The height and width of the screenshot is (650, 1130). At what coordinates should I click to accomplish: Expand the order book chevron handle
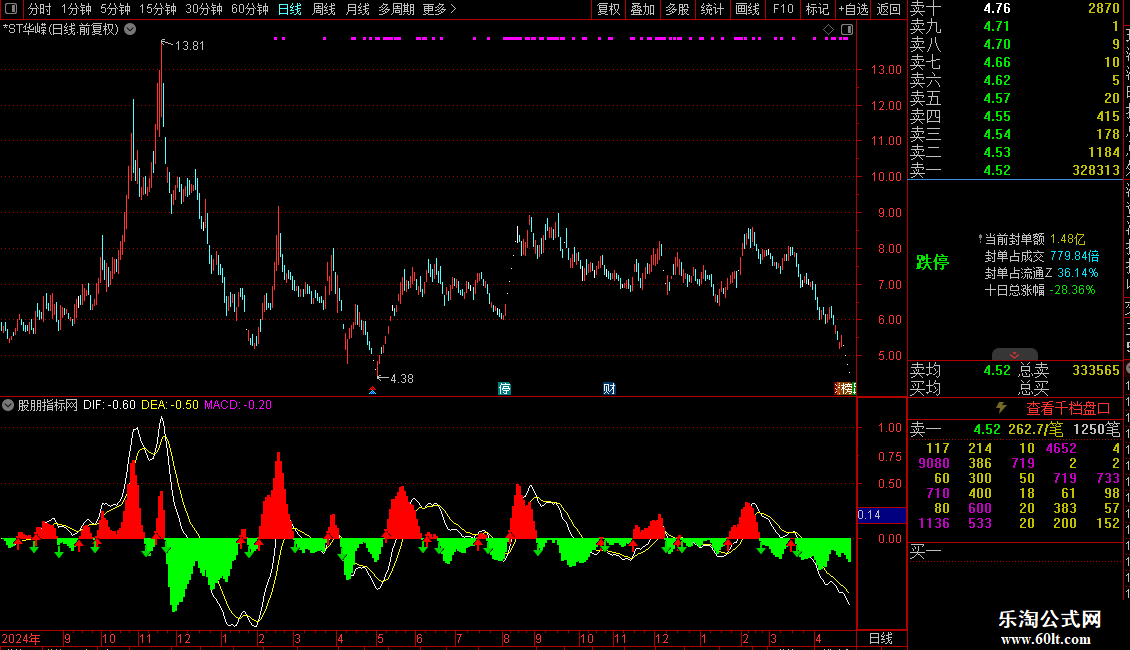pos(1015,355)
